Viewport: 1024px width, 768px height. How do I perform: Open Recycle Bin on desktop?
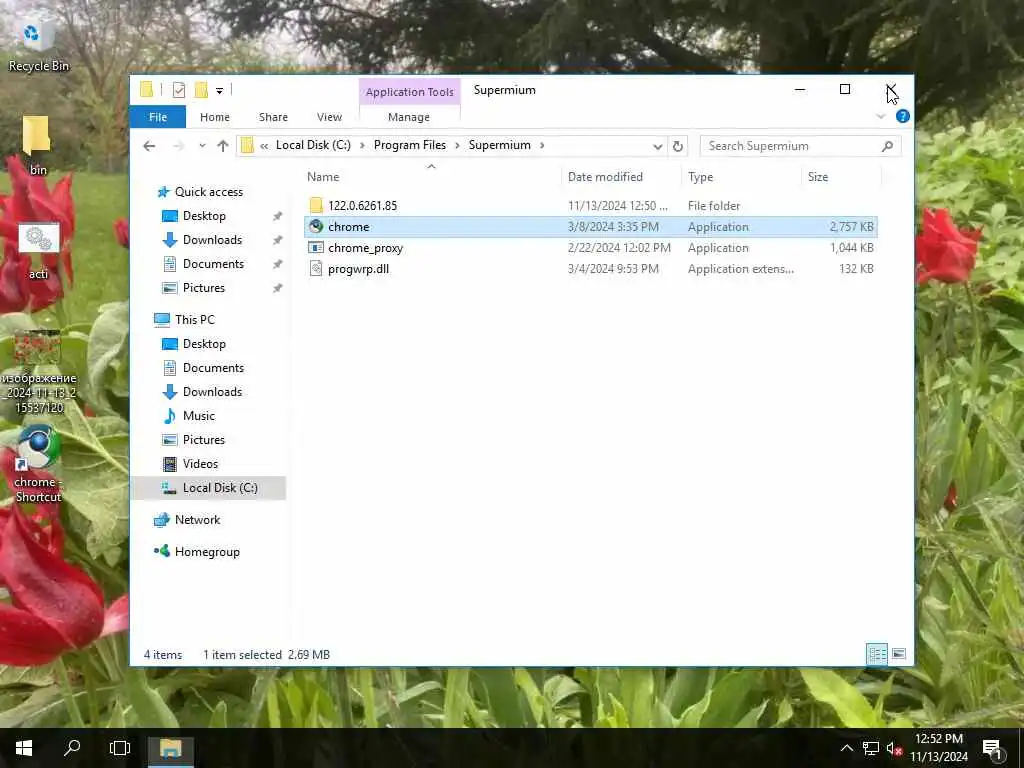(x=38, y=46)
